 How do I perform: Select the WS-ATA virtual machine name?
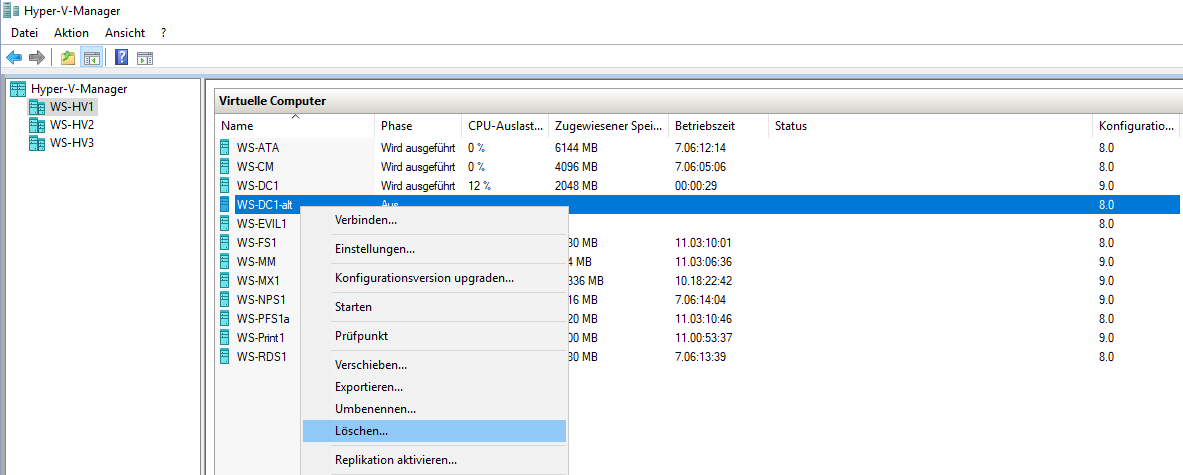(x=257, y=148)
